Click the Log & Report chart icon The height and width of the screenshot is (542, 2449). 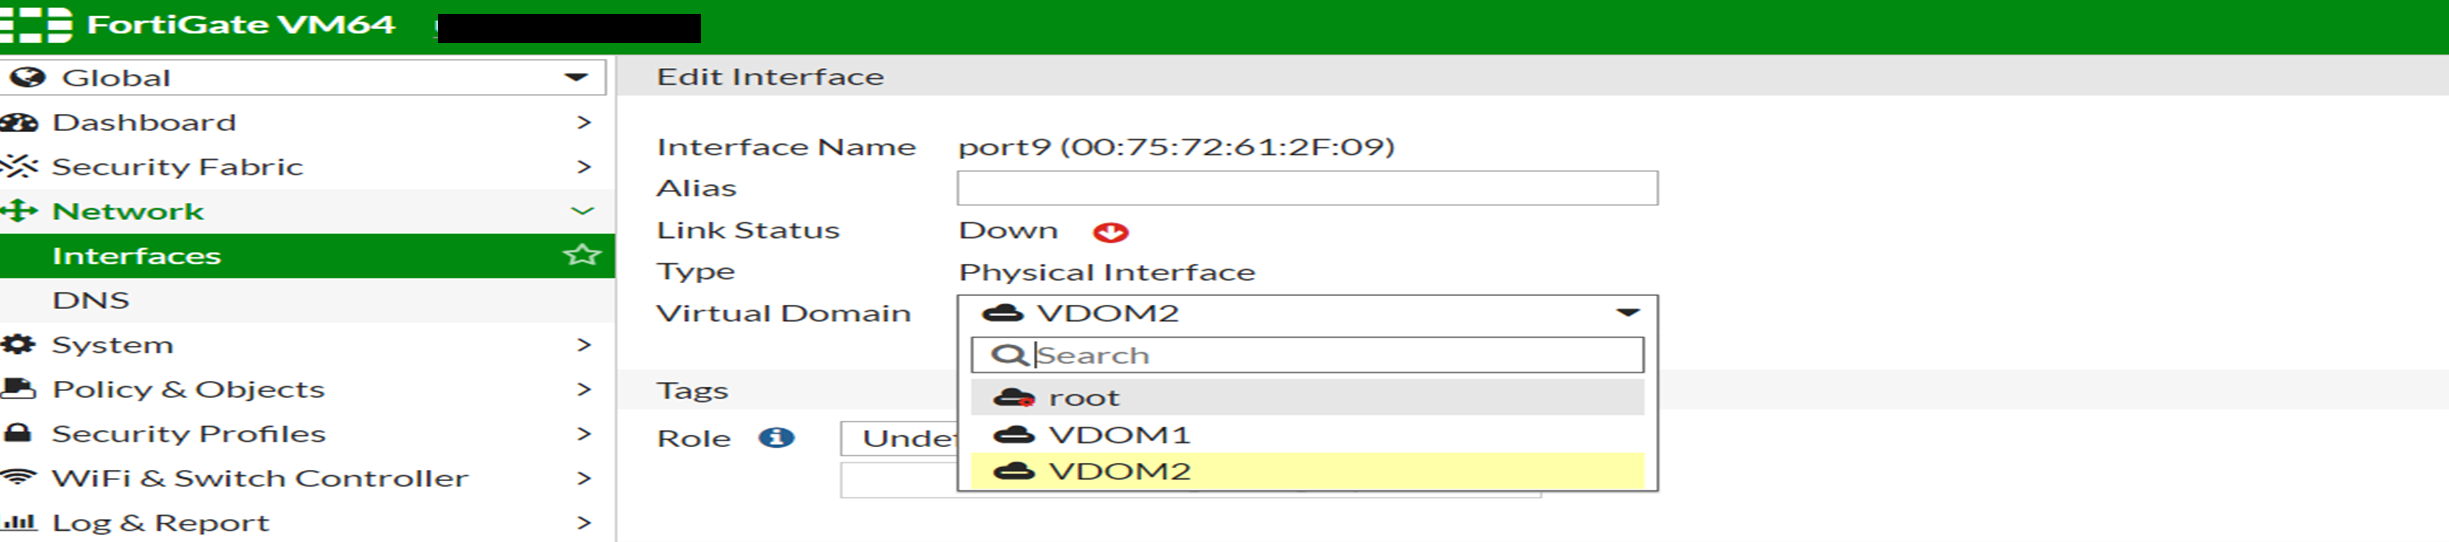[18, 522]
